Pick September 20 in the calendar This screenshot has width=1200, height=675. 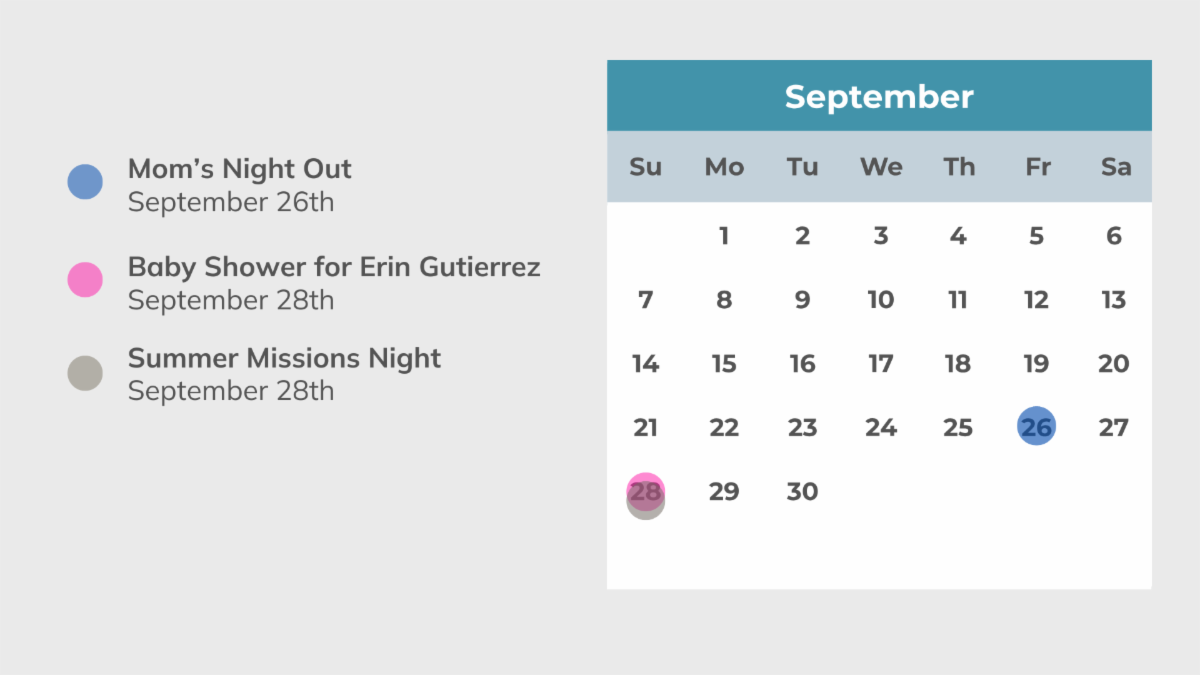click(x=1114, y=364)
